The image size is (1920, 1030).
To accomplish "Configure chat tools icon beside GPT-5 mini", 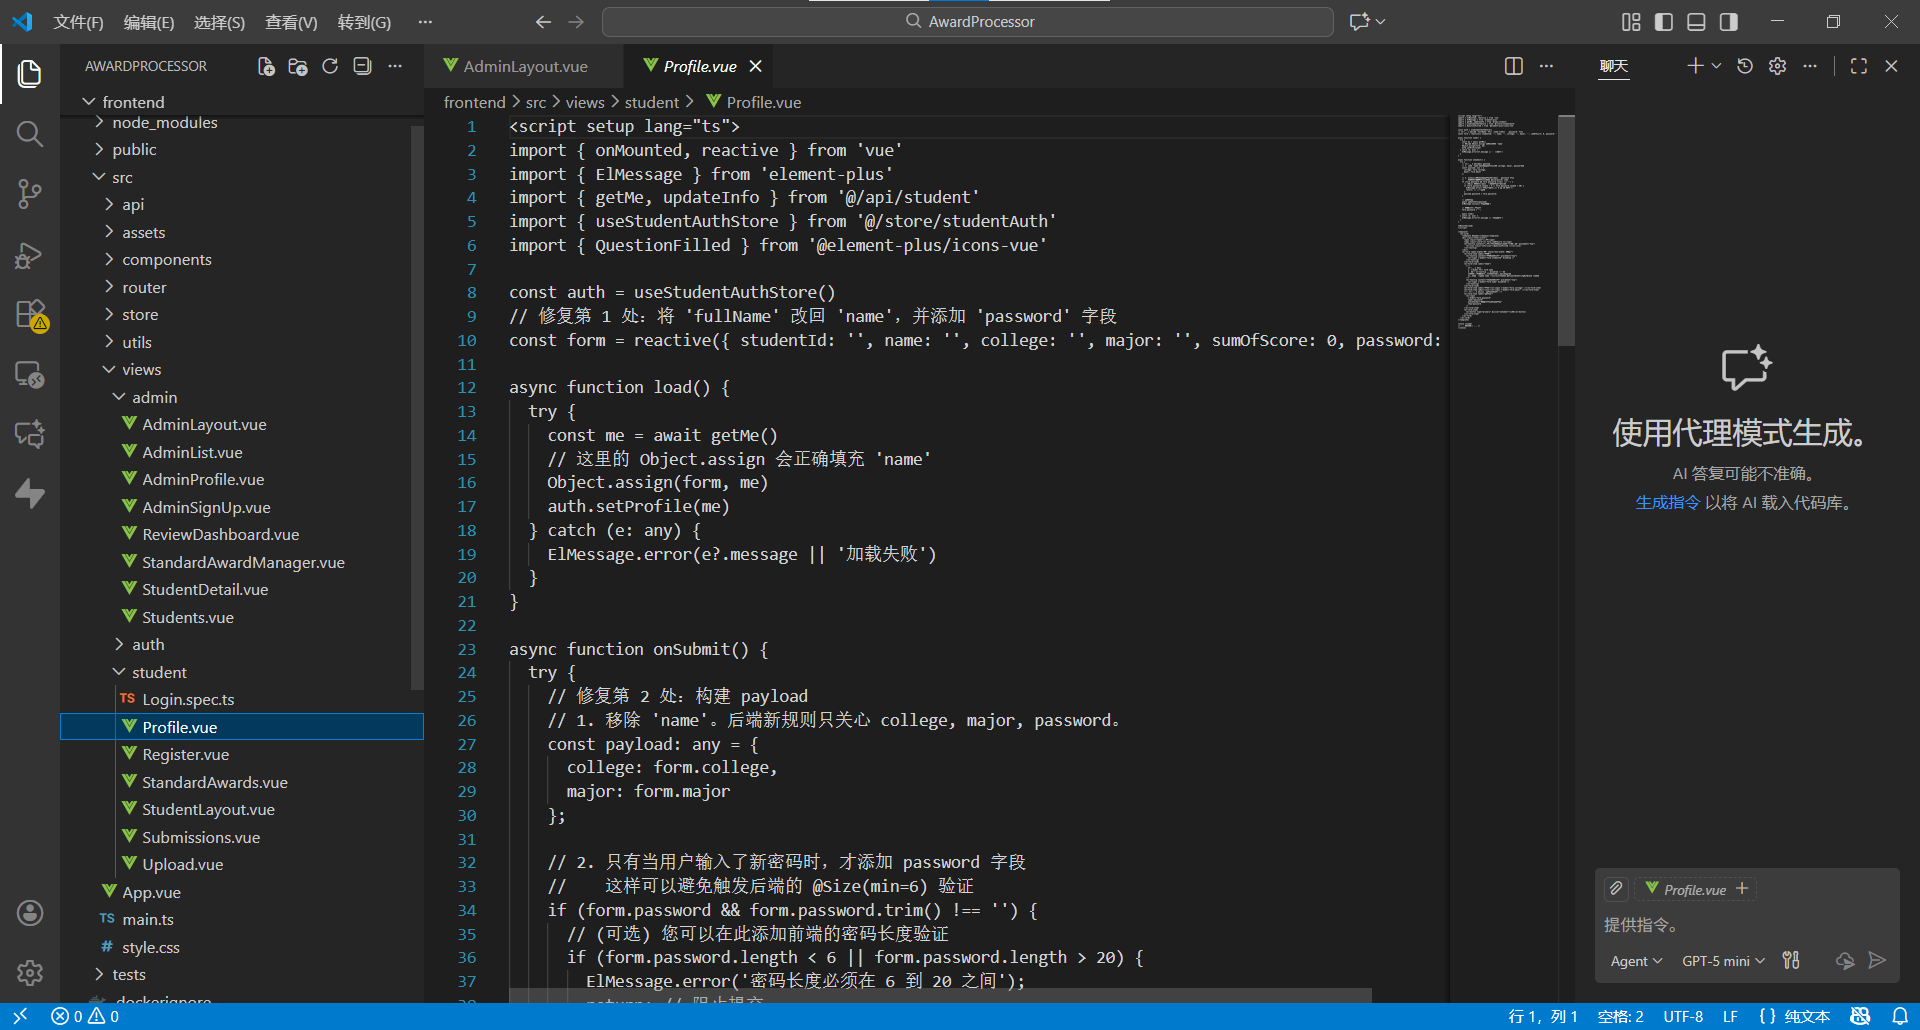I will click(x=1791, y=960).
